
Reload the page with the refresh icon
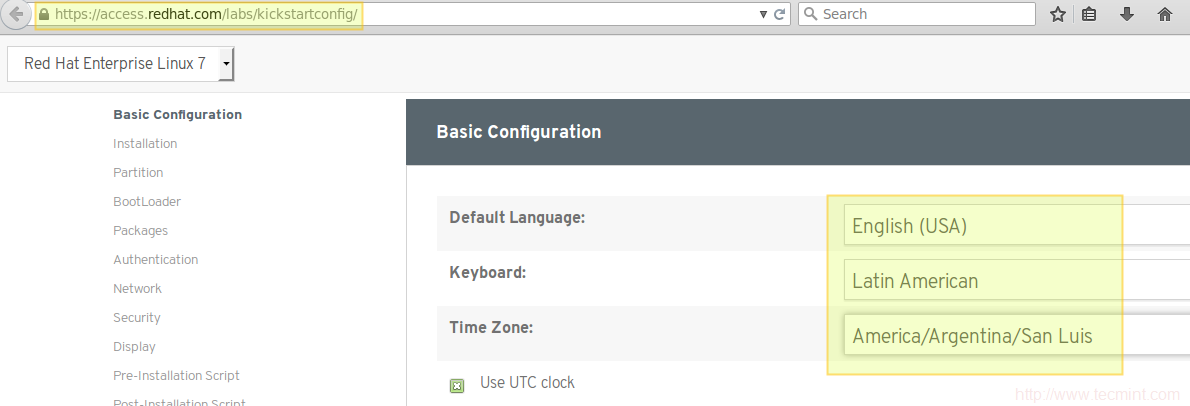point(780,15)
